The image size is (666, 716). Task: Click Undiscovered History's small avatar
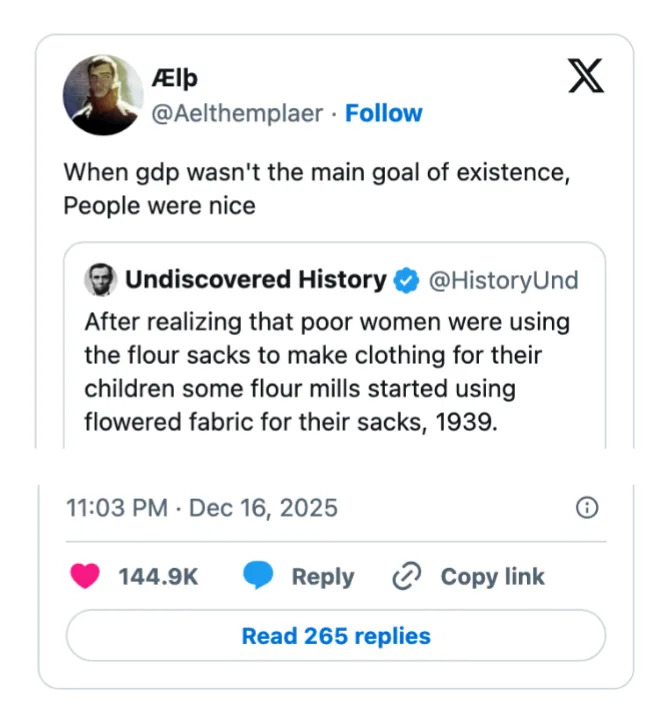tap(101, 280)
